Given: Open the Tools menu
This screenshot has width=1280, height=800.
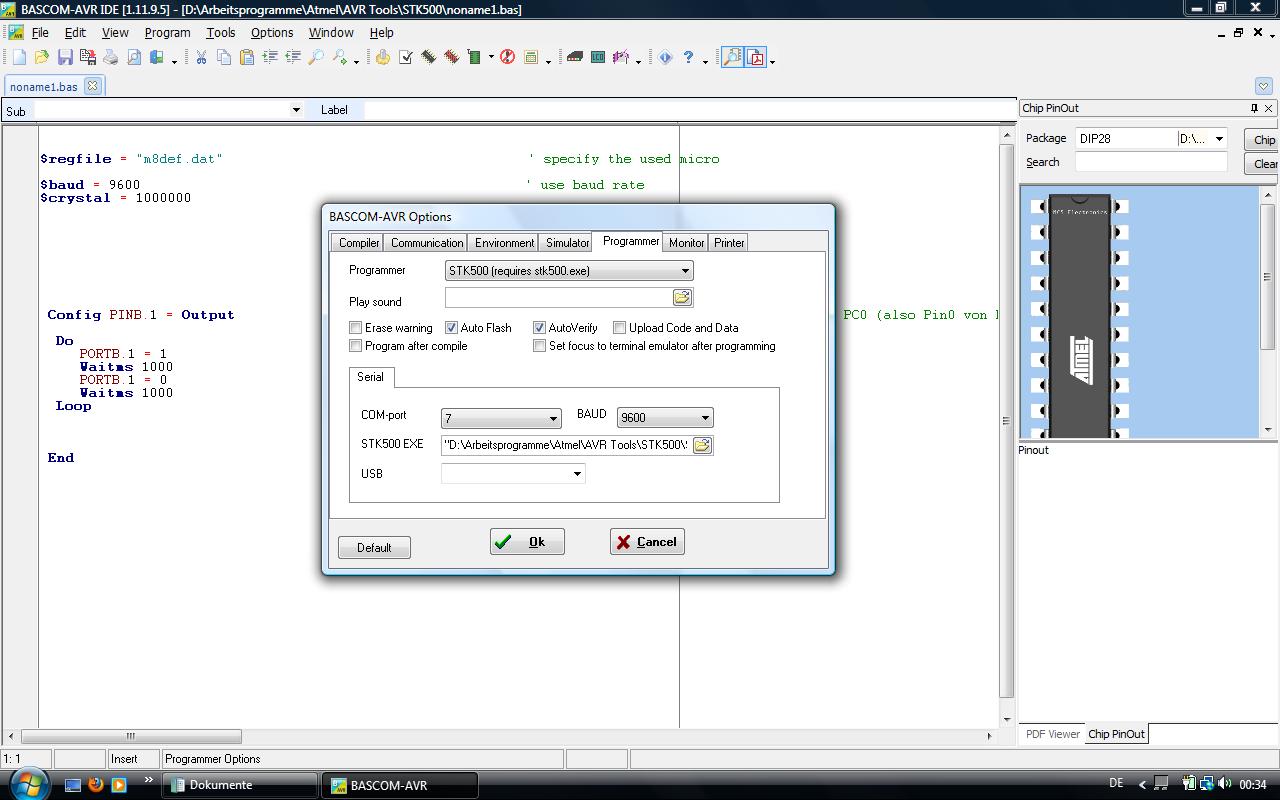Looking at the screenshot, I should [x=220, y=32].
